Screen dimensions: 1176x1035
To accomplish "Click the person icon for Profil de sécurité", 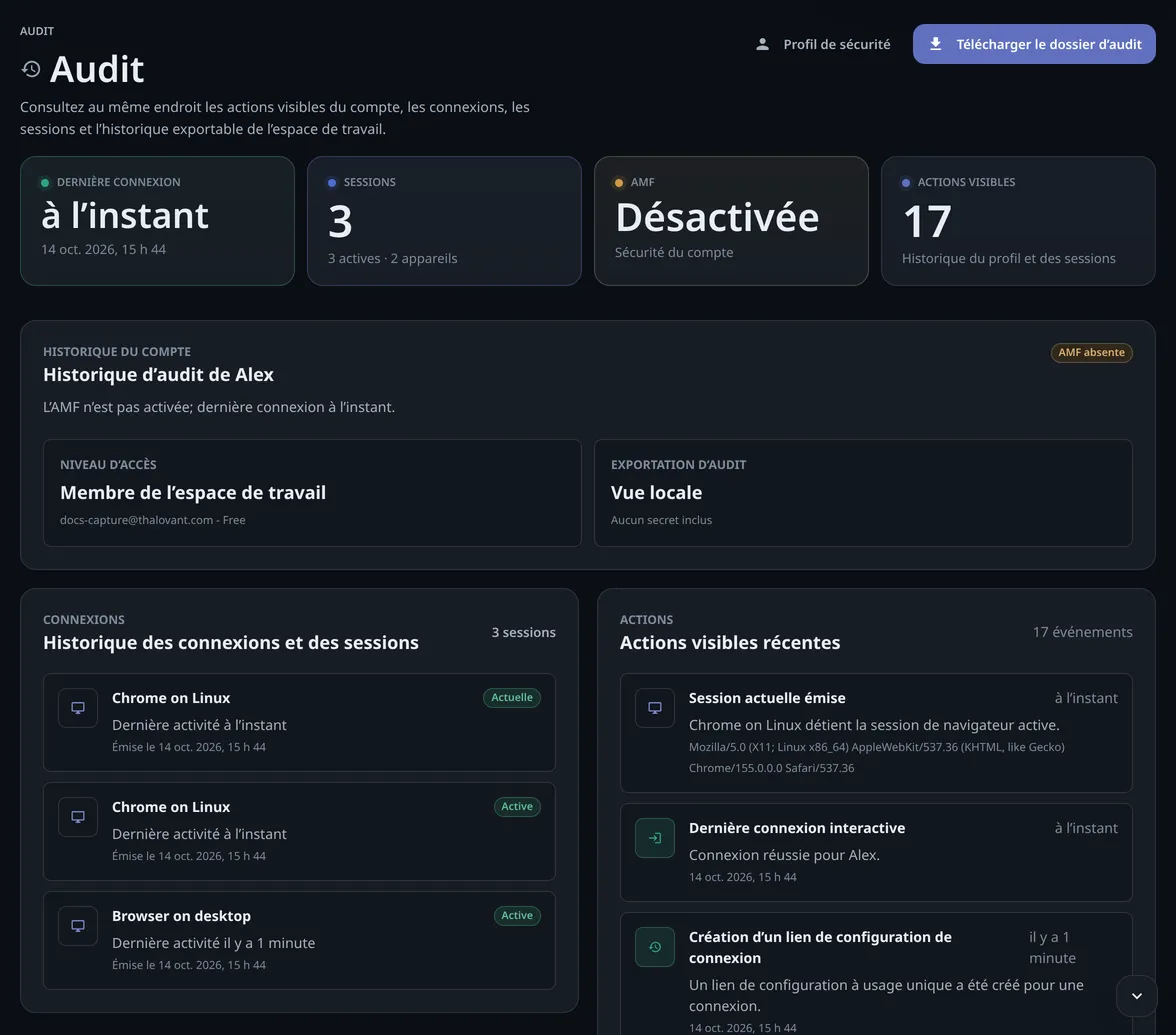I will tap(762, 44).
